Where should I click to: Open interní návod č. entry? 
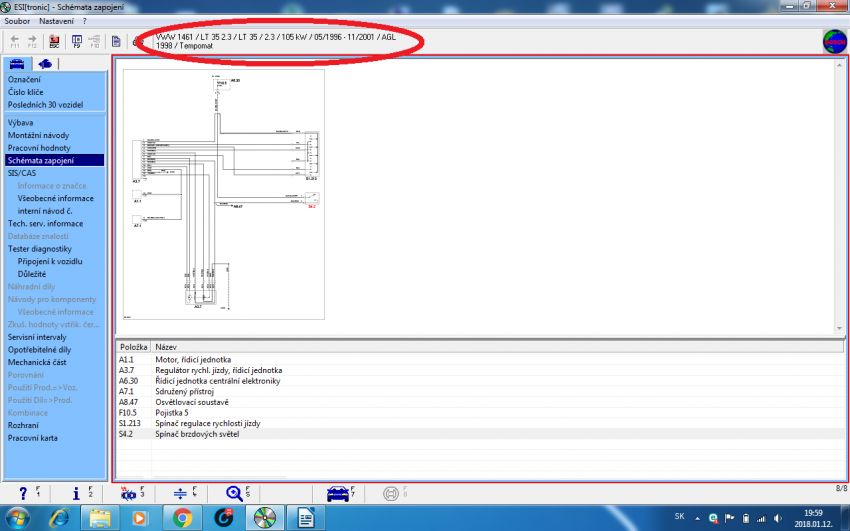(x=44, y=211)
